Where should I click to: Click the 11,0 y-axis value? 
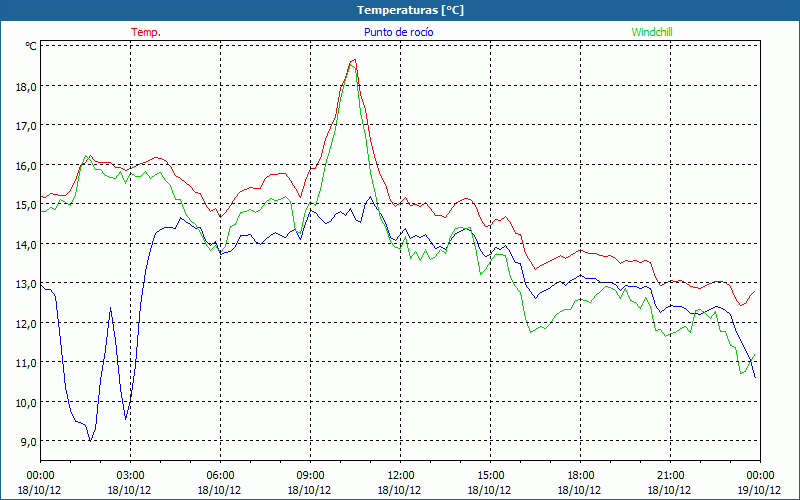tap(27, 363)
